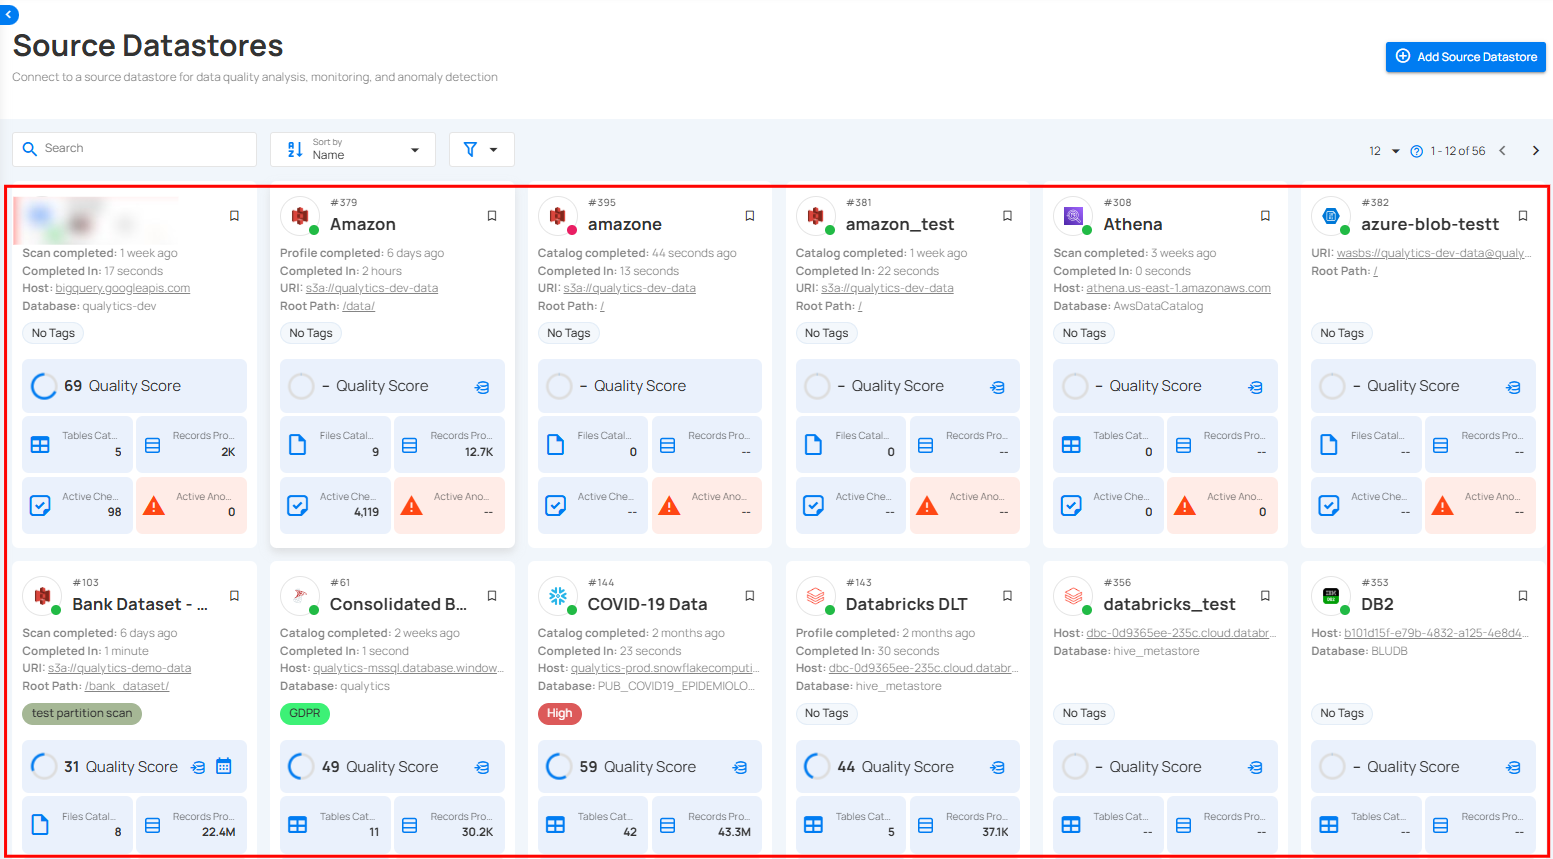Open the Sort by Name dropdown
This screenshot has width=1553, height=859.
pyautogui.click(x=353, y=150)
